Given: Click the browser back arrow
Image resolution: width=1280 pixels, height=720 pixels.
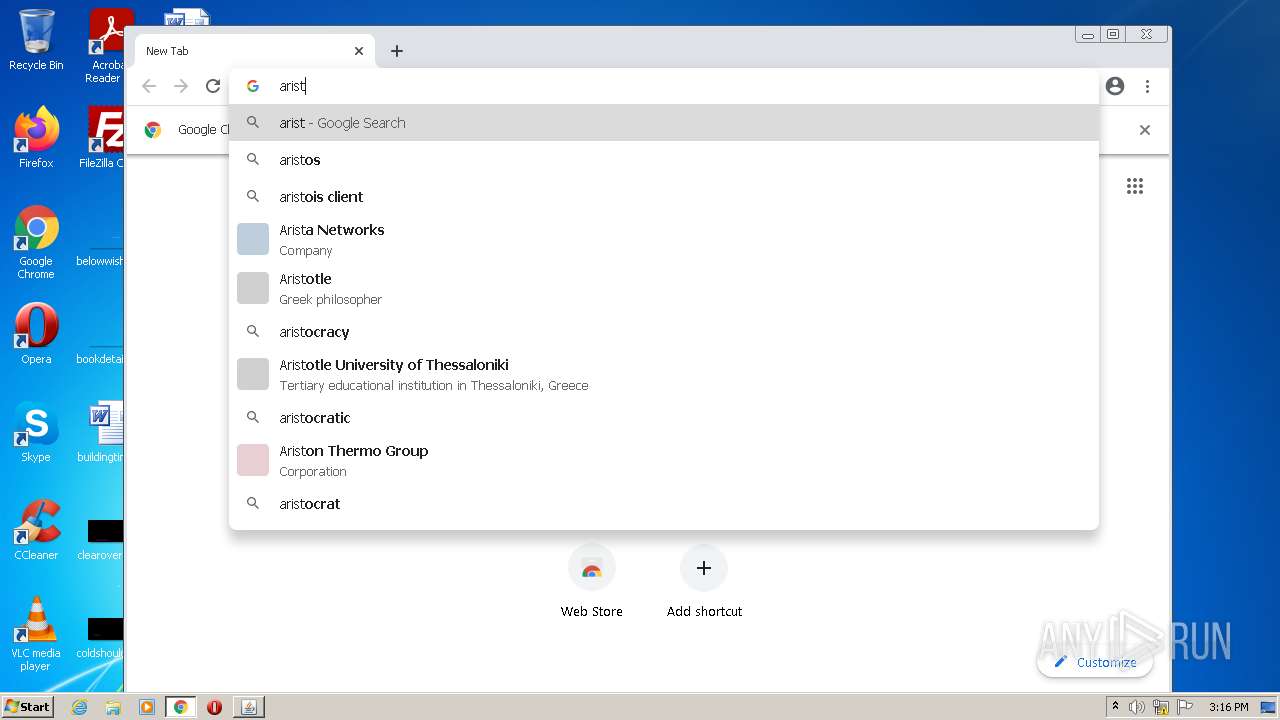Looking at the screenshot, I should coord(149,86).
